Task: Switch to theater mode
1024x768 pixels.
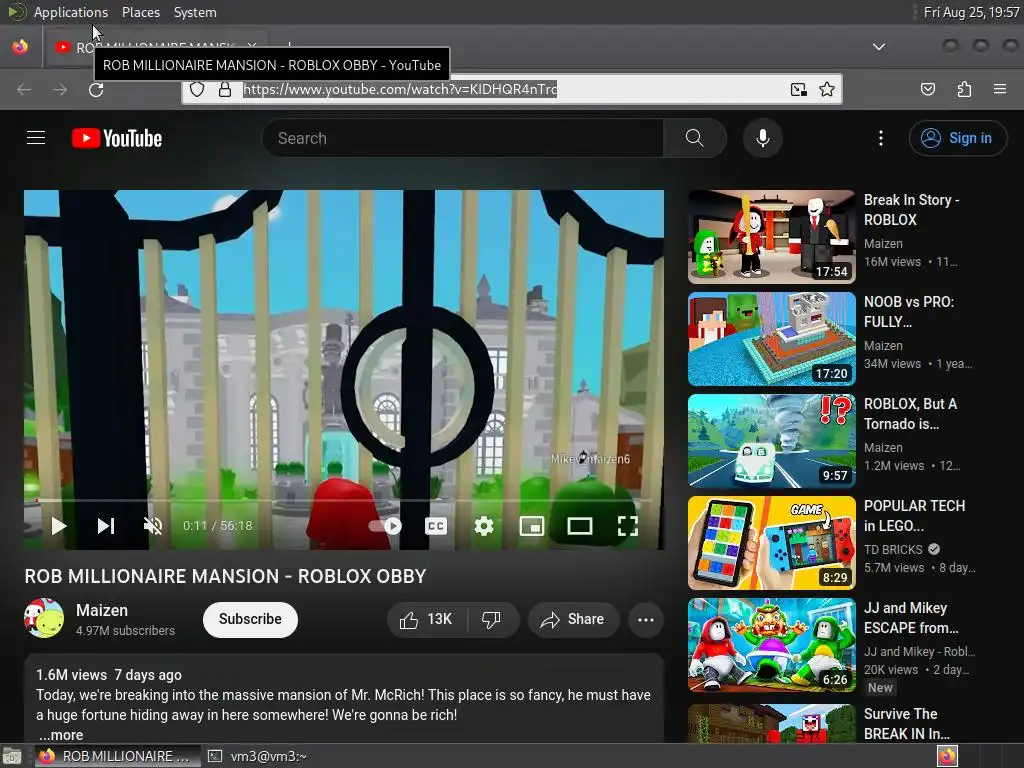Action: (580, 526)
